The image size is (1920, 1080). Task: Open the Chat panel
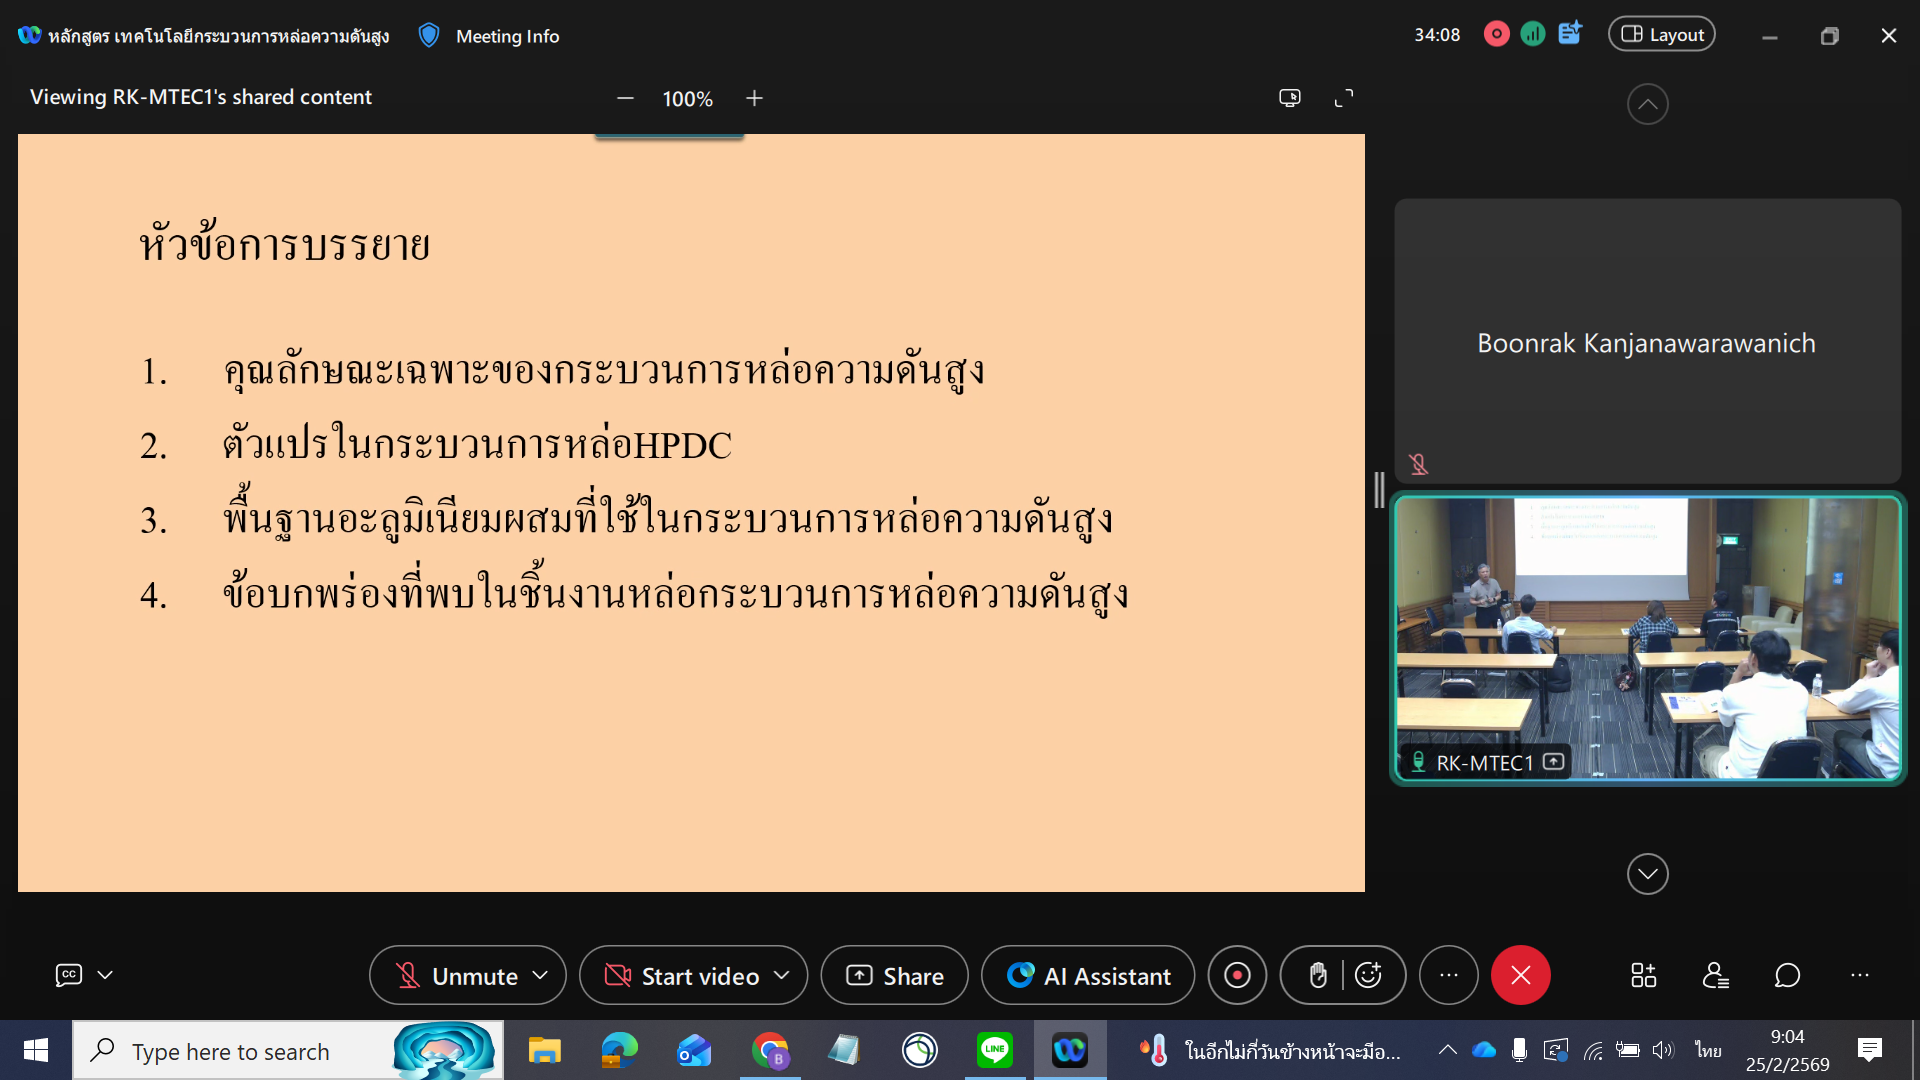click(1787, 975)
